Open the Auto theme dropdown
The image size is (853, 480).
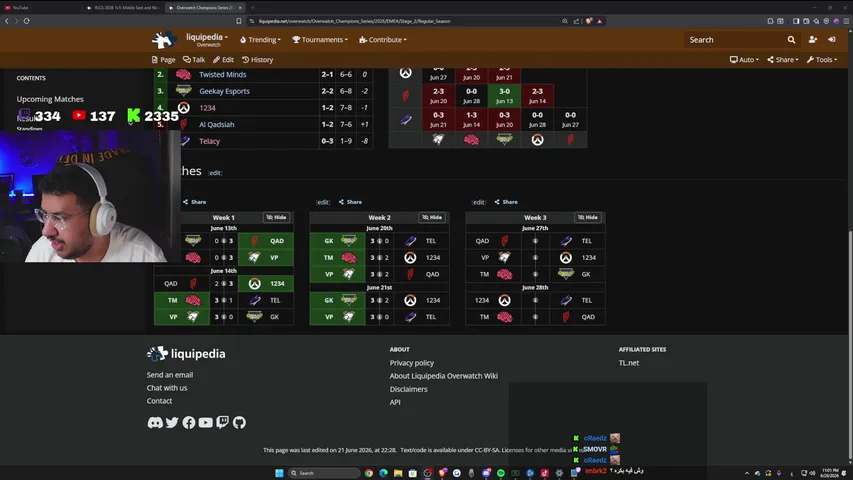744,60
